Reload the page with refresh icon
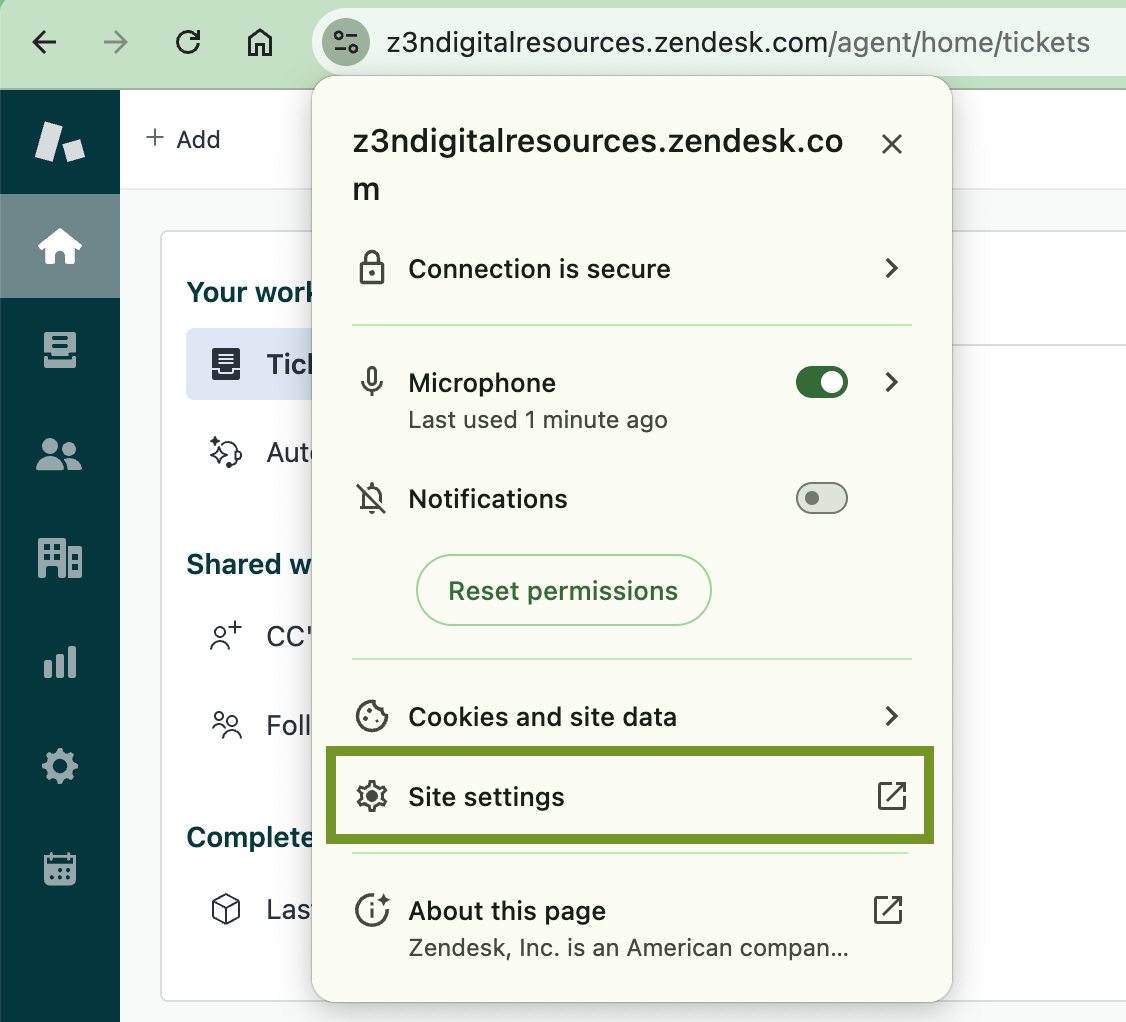This screenshot has height=1022, width=1126. pos(188,42)
